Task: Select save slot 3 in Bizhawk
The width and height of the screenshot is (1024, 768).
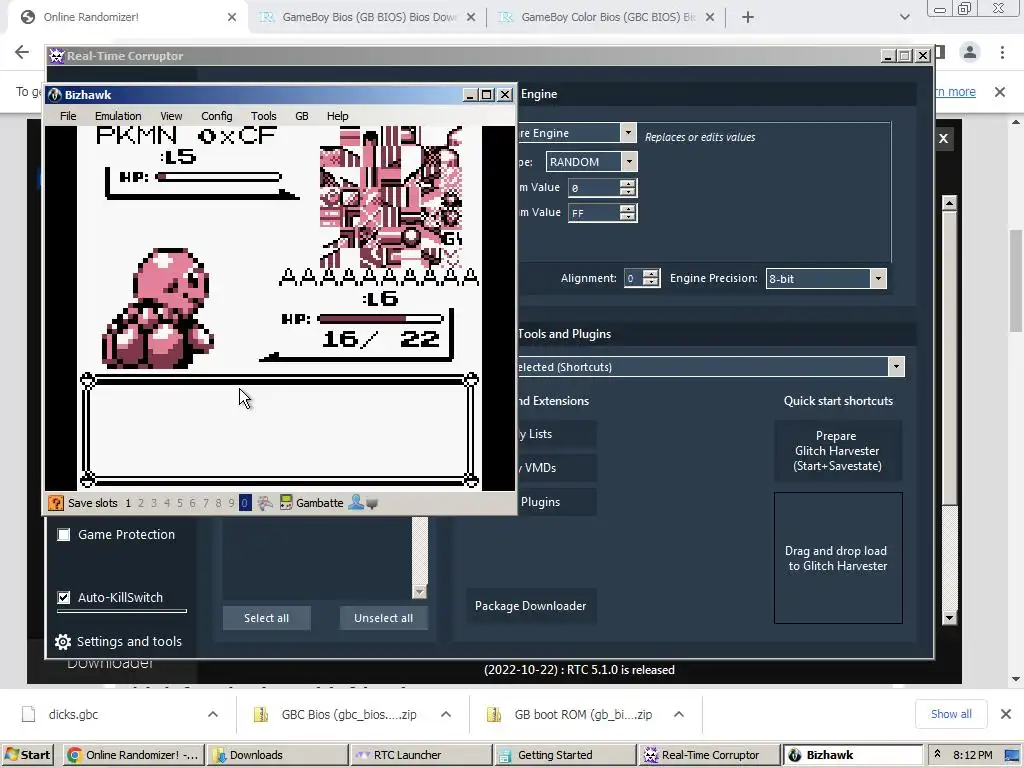Action: tap(154, 504)
